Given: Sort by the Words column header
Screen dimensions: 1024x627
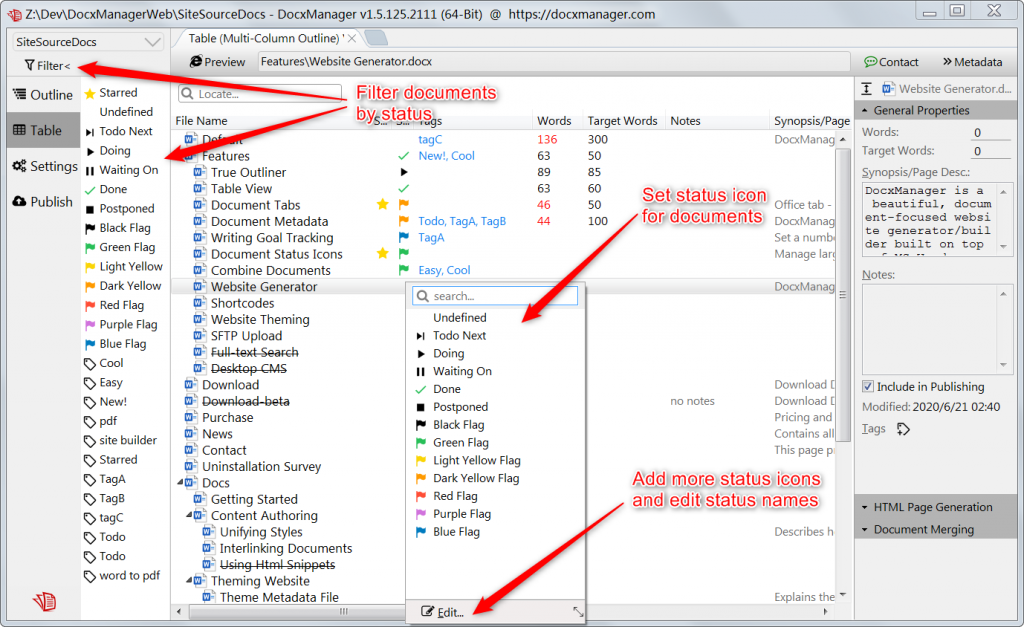Looking at the screenshot, I should point(554,121).
